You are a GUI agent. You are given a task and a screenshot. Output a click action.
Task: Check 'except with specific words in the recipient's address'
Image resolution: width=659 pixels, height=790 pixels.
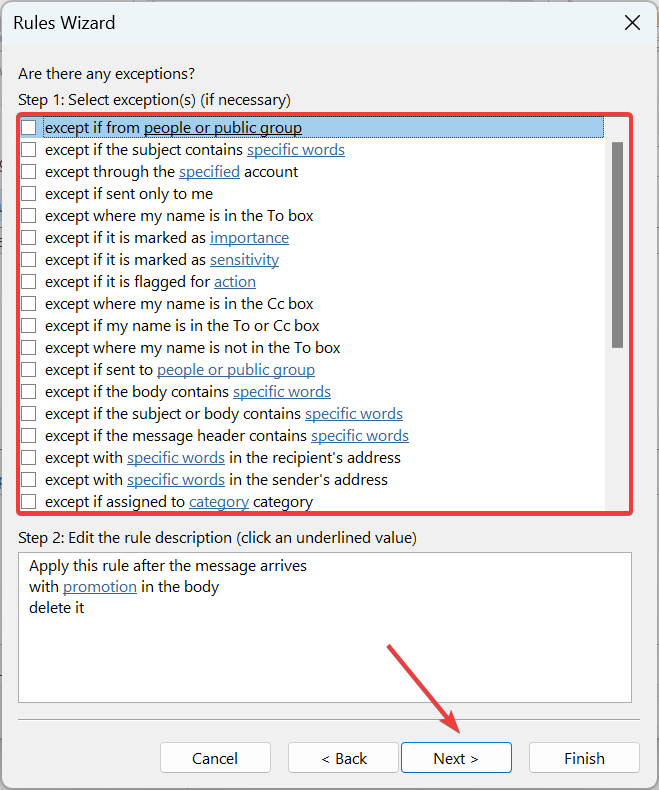tap(29, 457)
